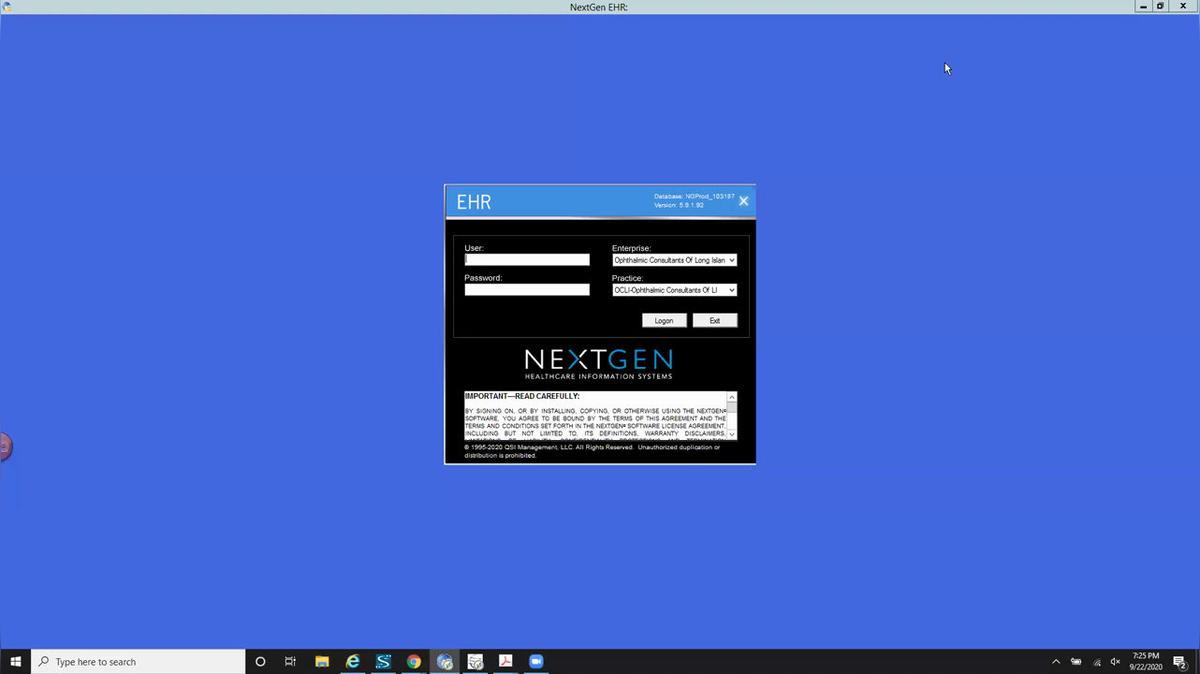
Task: Open Internet Explorer from the taskbar
Action: [352, 662]
